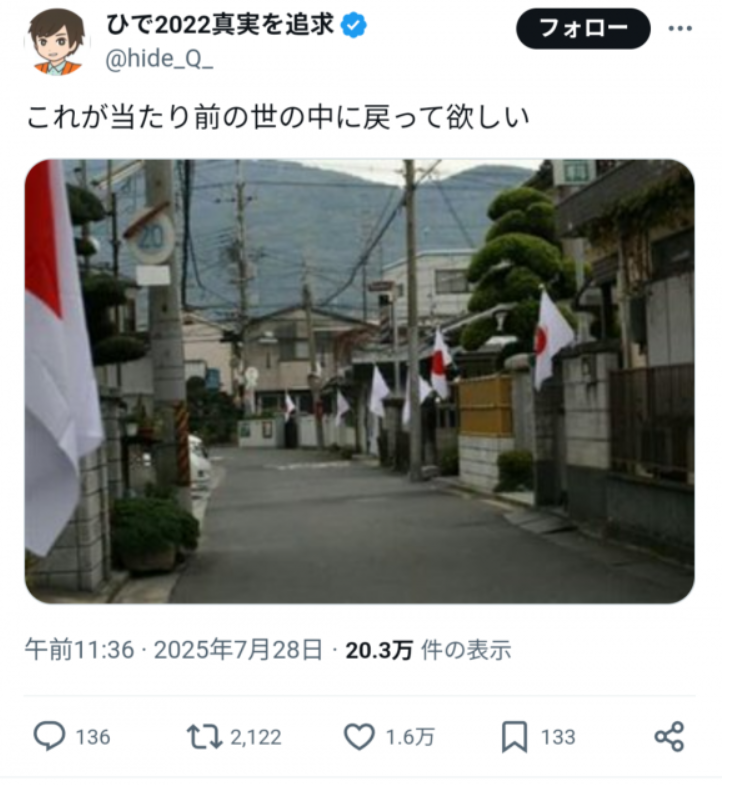Open the street flags photo

point(359,381)
